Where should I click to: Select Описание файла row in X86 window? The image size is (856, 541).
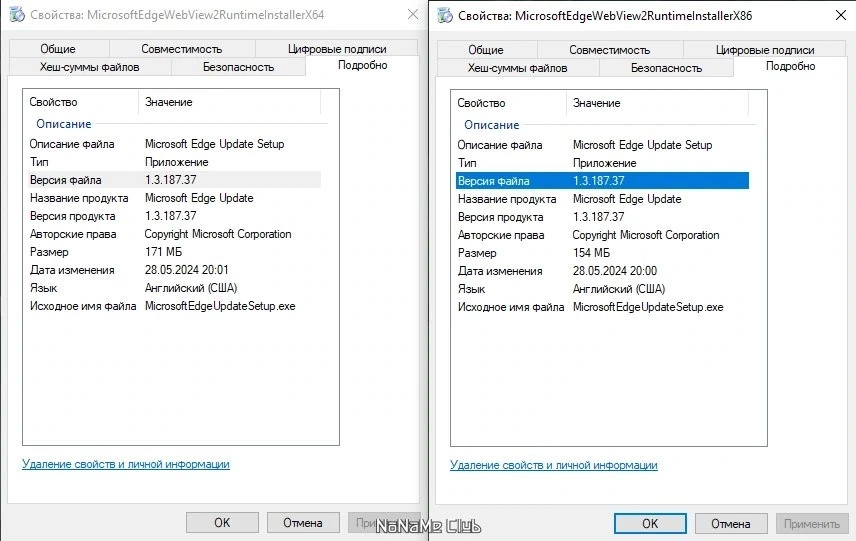pos(602,145)
